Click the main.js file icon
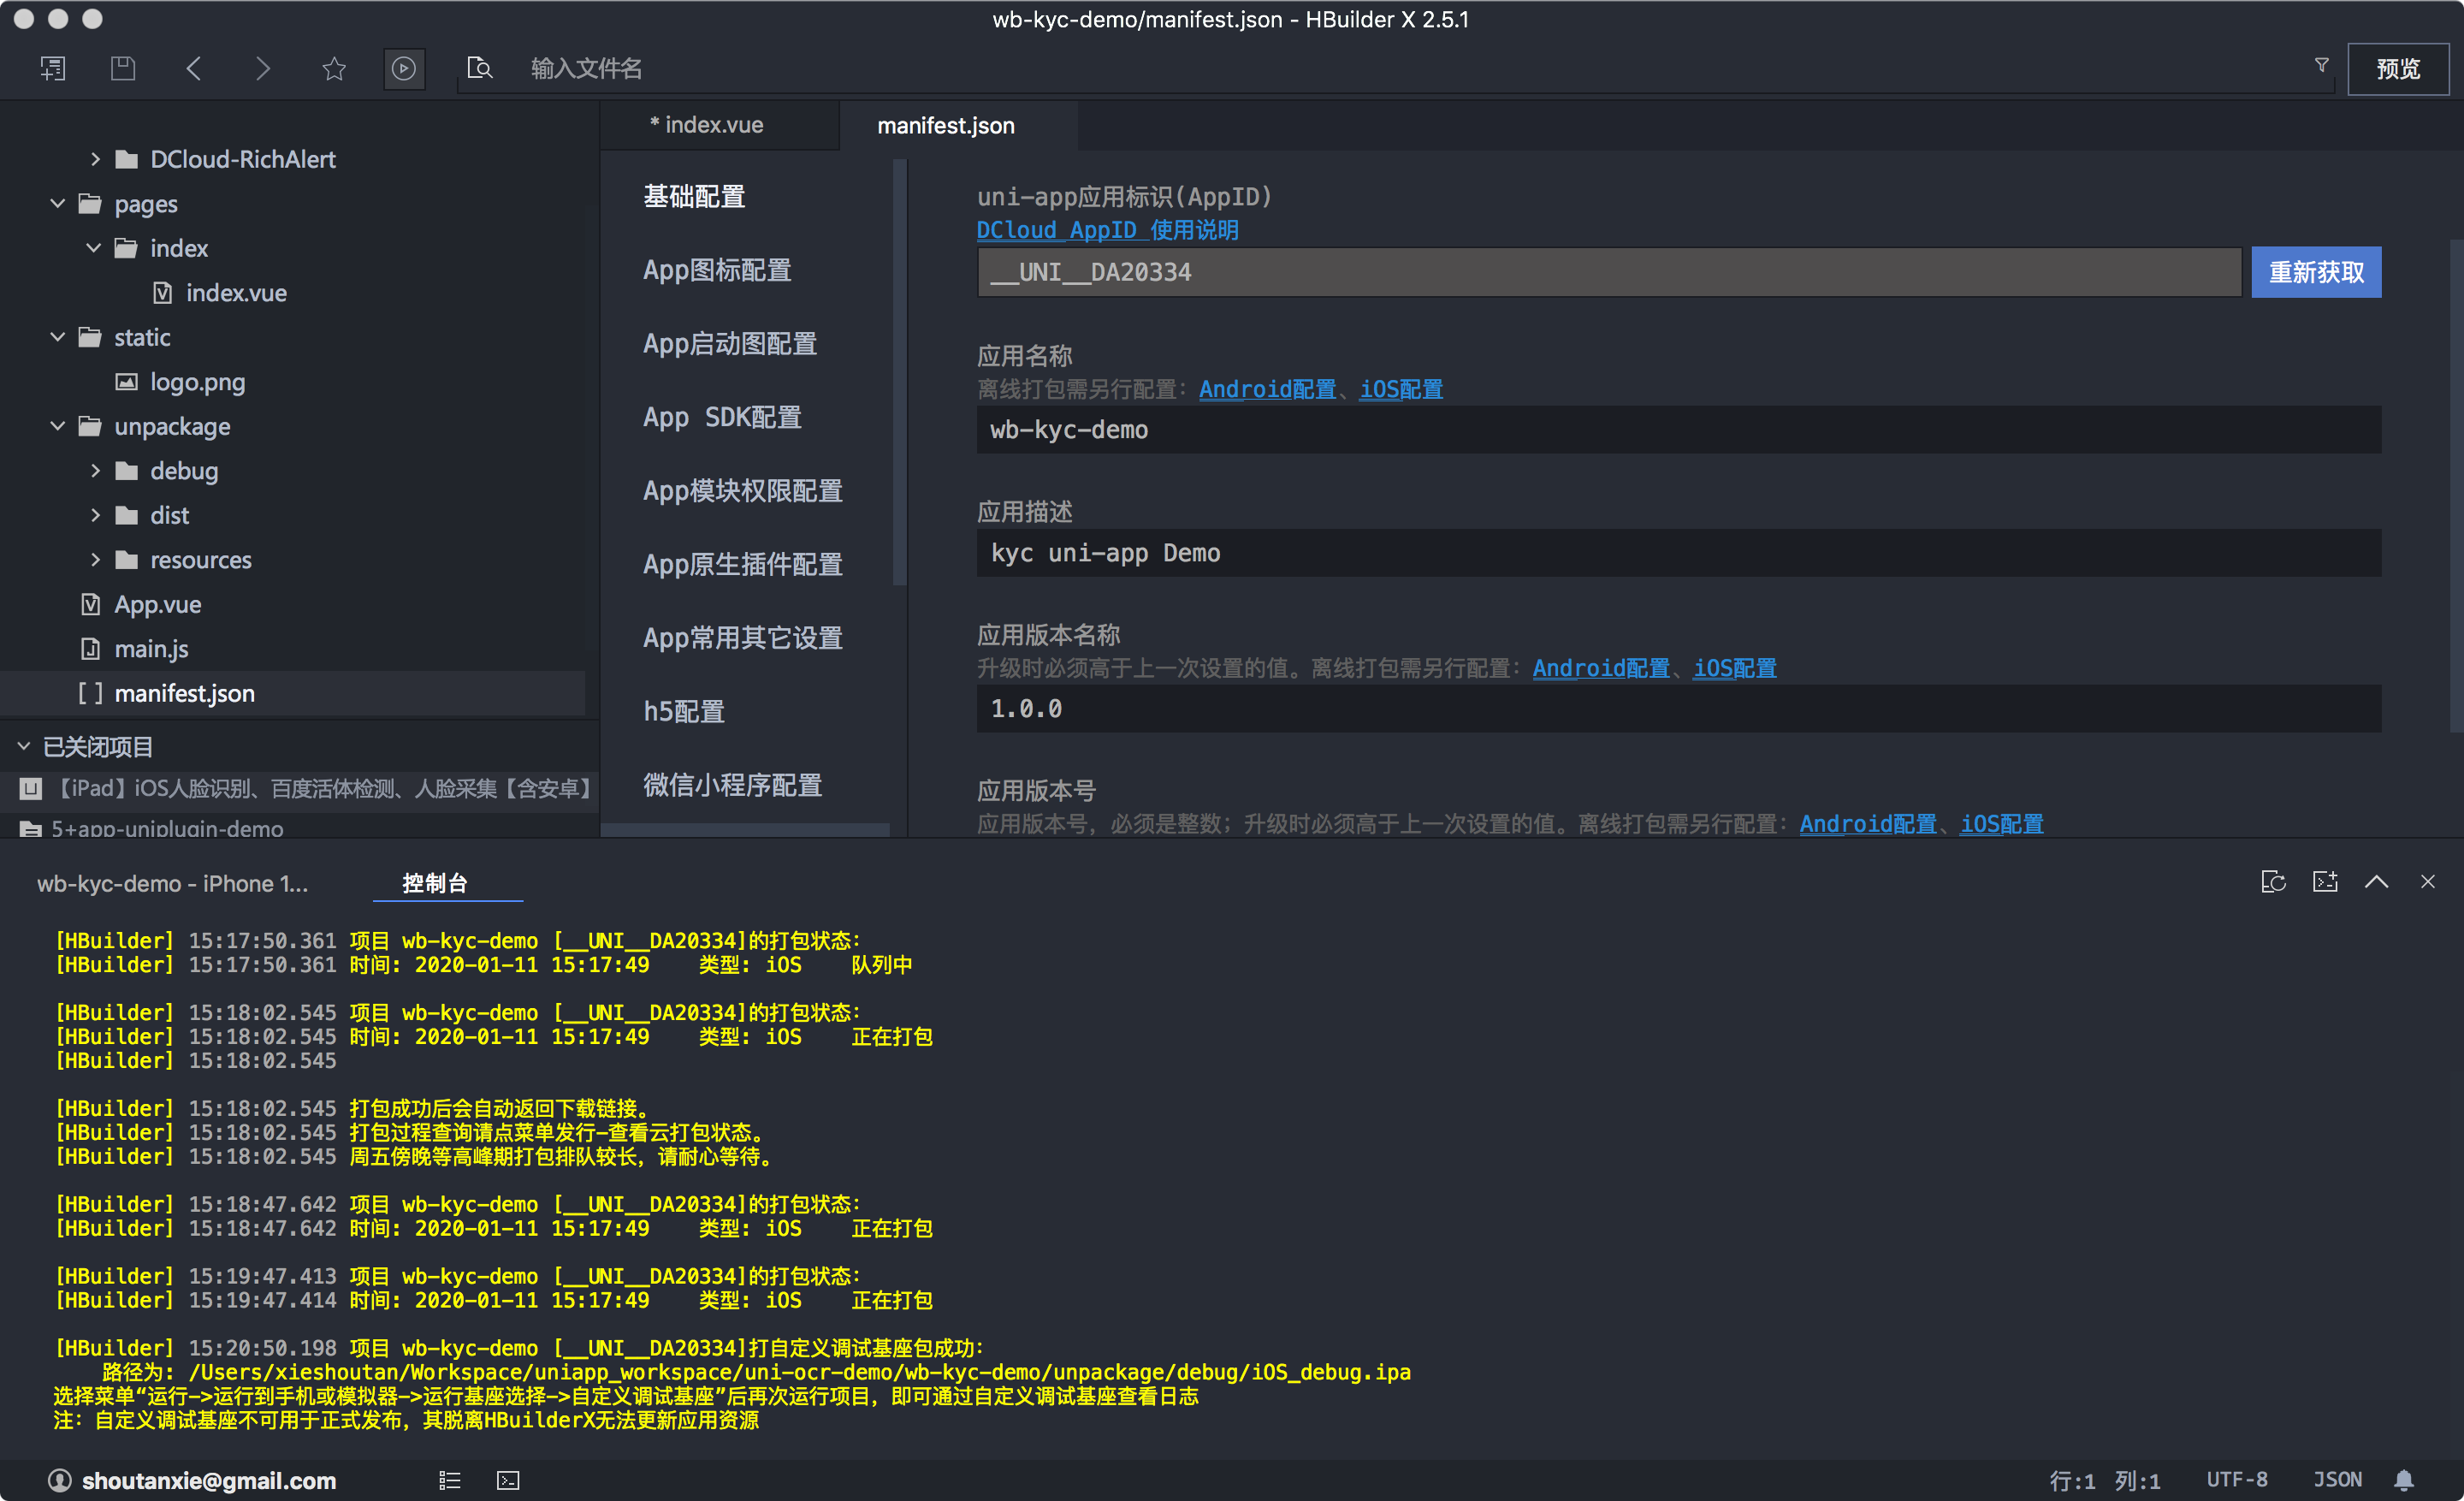The height and width of the screenshot is (1501, 2464). [90, 648]
